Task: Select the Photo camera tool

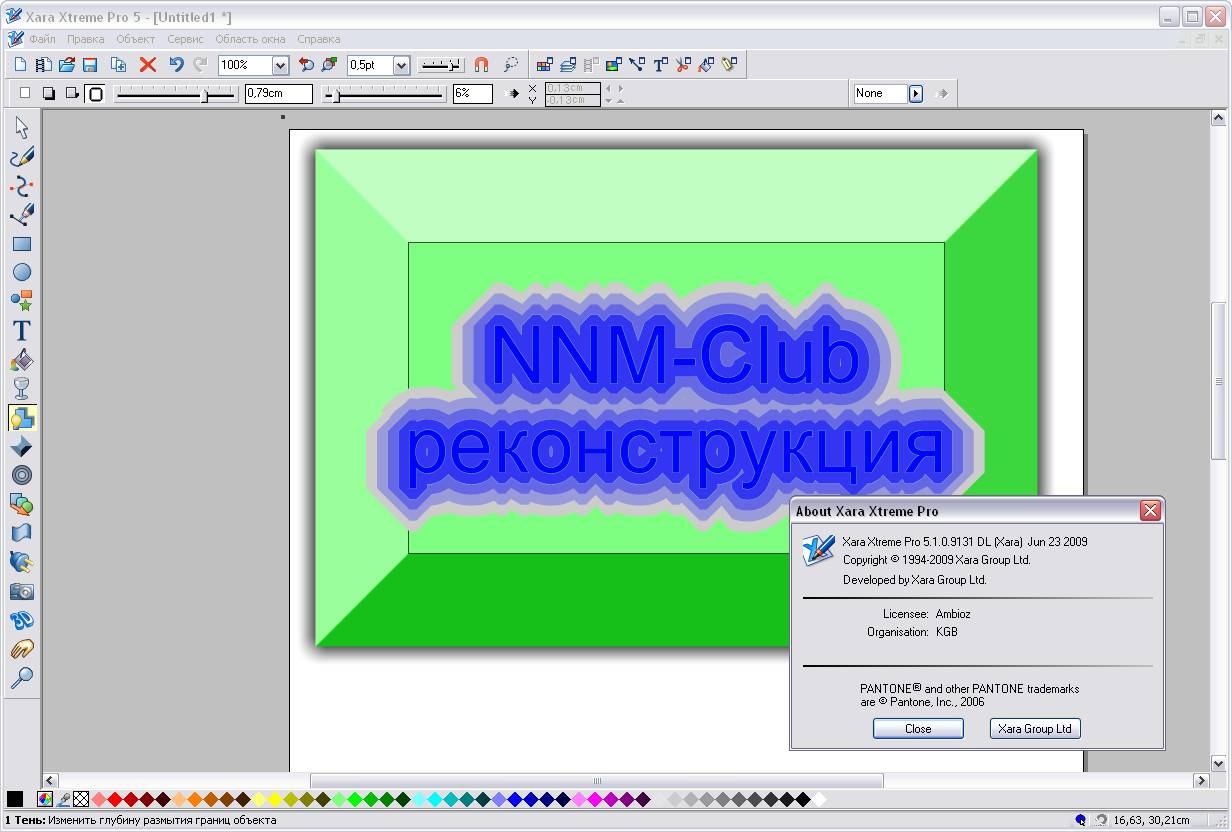Action: (22, 591)
